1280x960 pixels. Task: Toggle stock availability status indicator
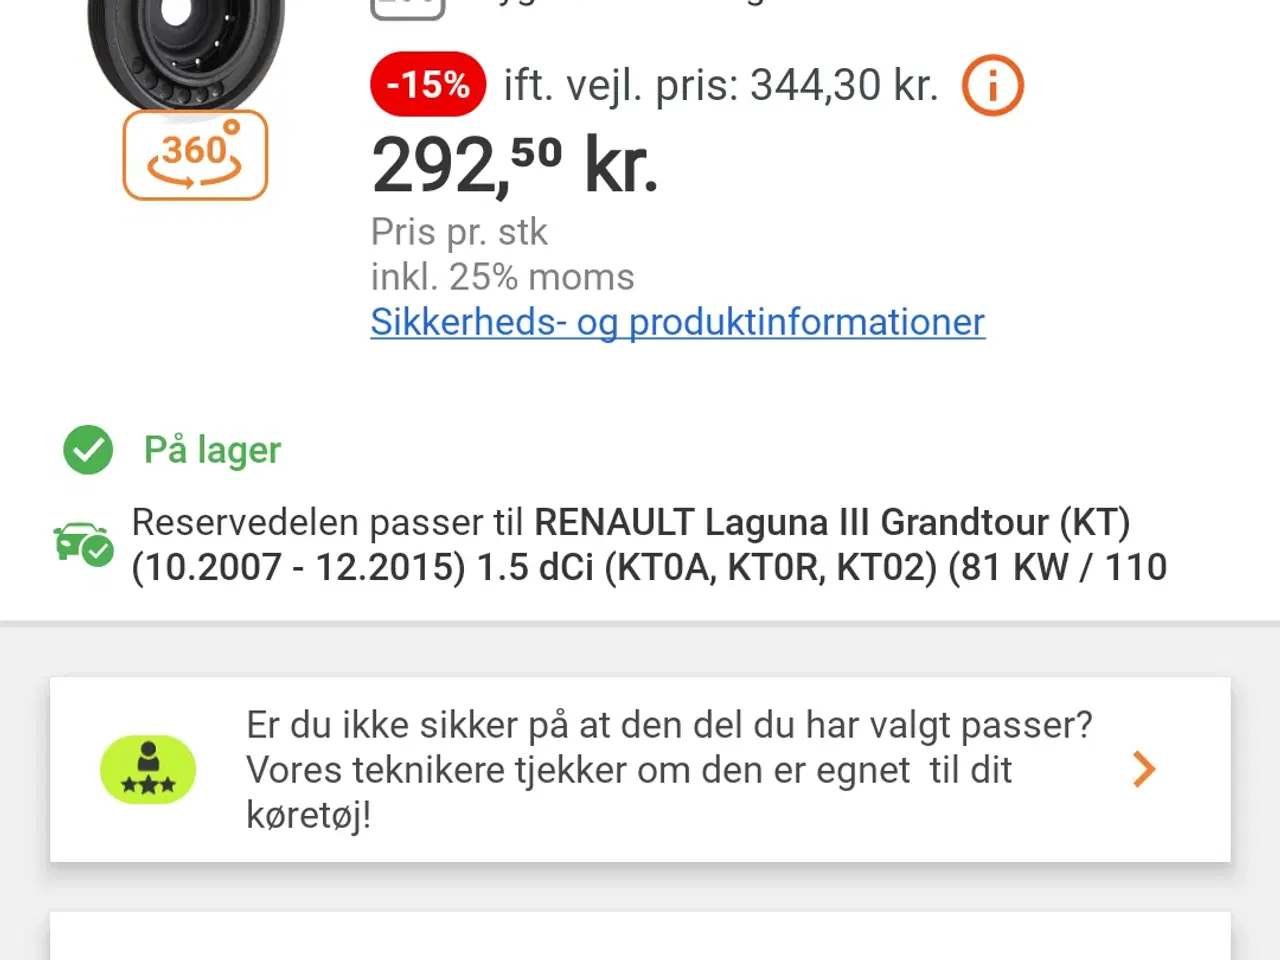tap(87, 450)
